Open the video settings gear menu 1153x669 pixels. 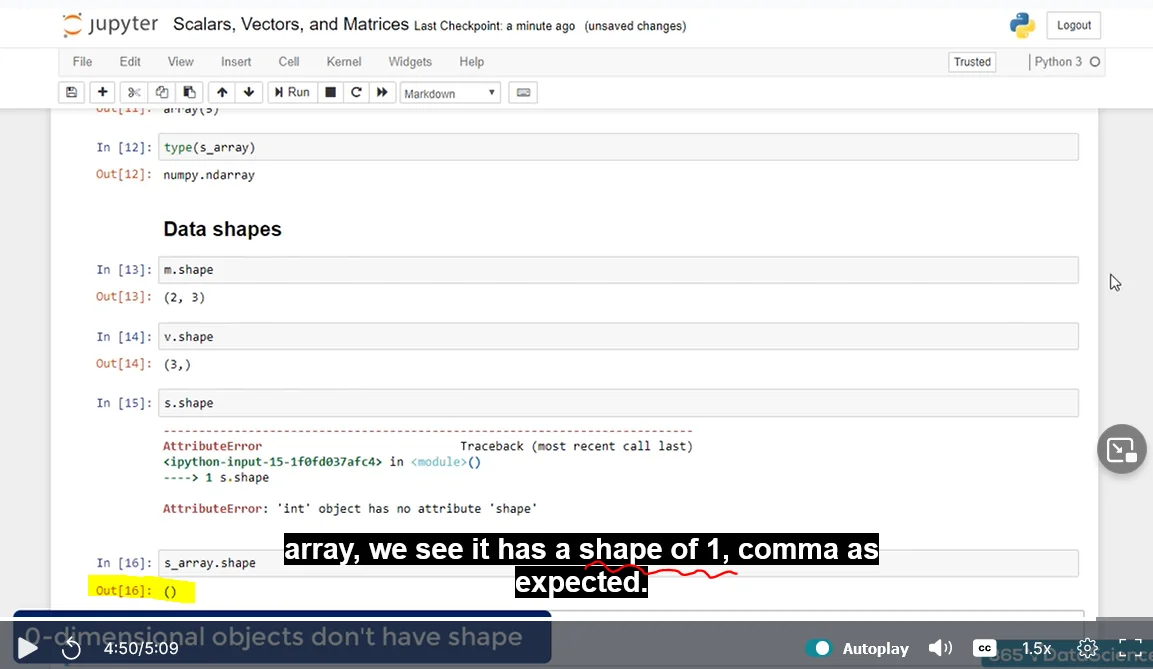pos(1087,648)
